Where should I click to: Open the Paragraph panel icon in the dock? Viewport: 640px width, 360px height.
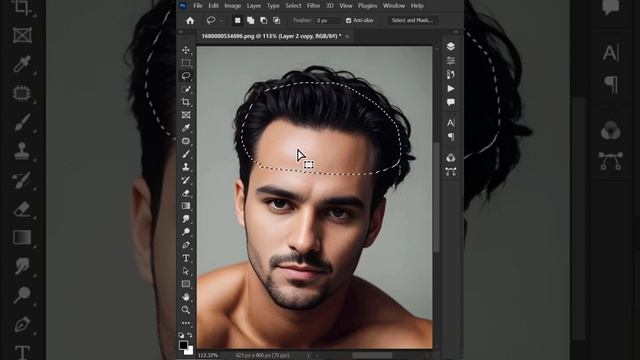pyautogui.click(x=451, y=137)
